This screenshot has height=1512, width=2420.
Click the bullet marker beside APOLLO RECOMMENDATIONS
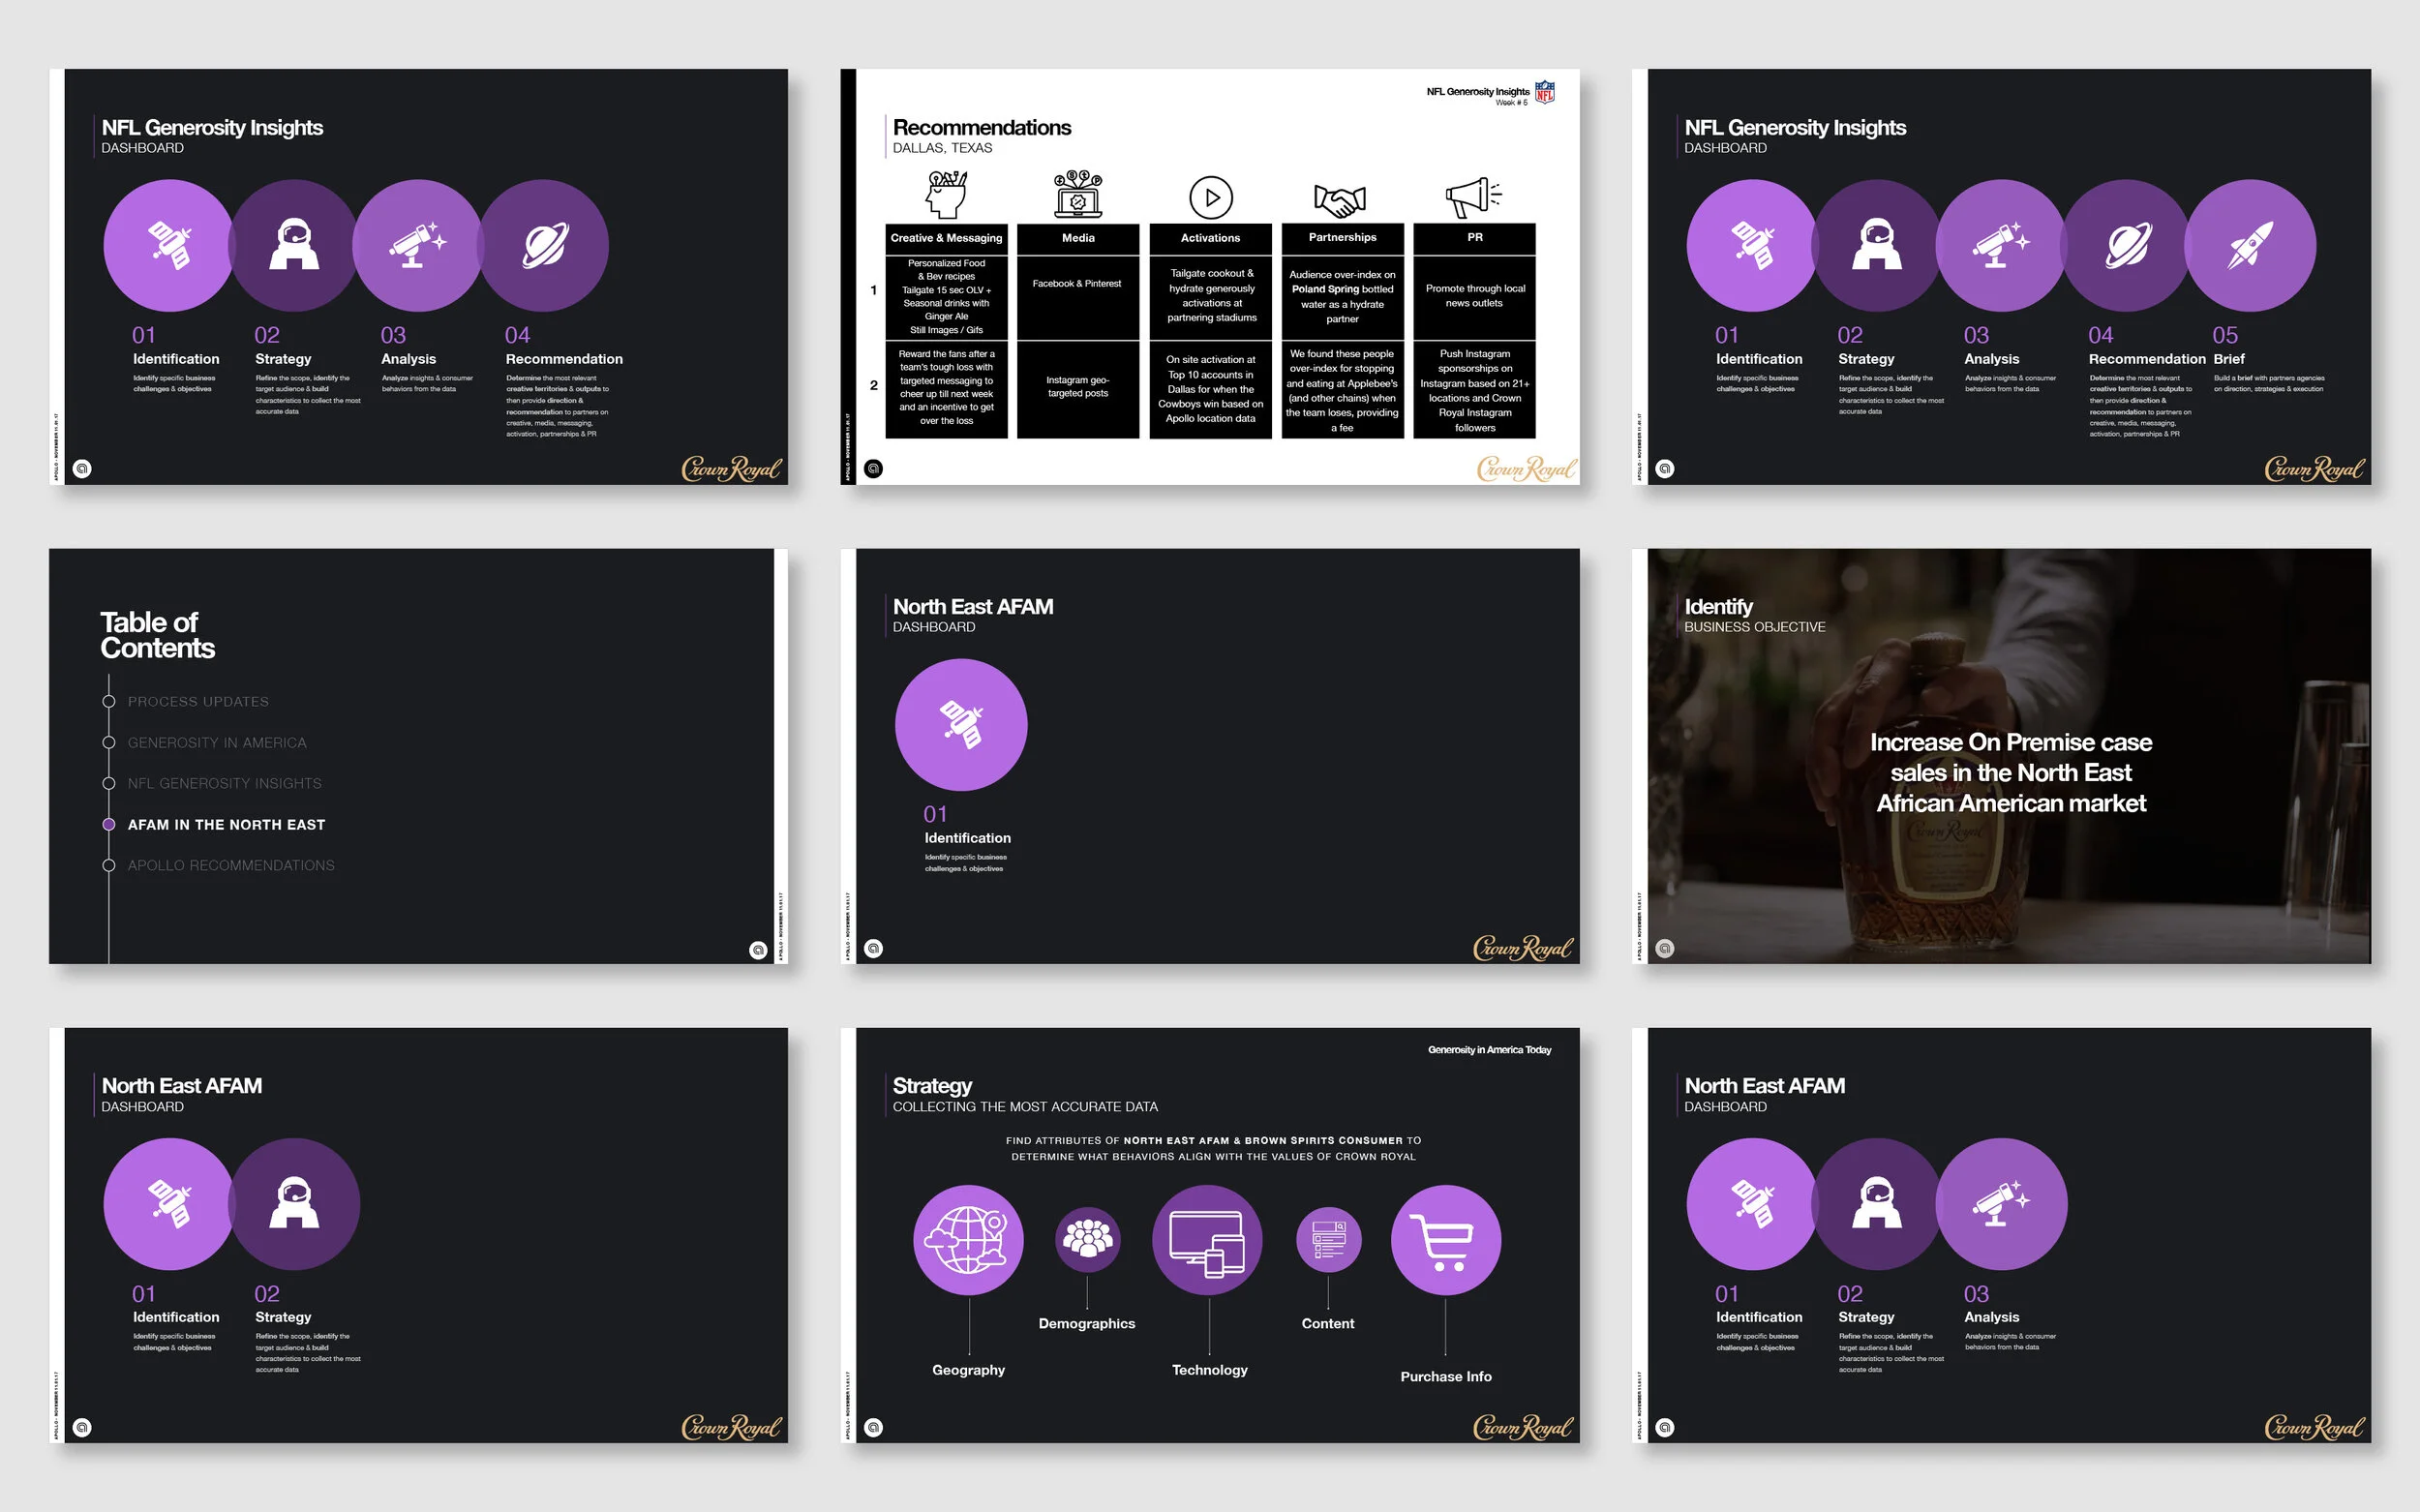109,866
